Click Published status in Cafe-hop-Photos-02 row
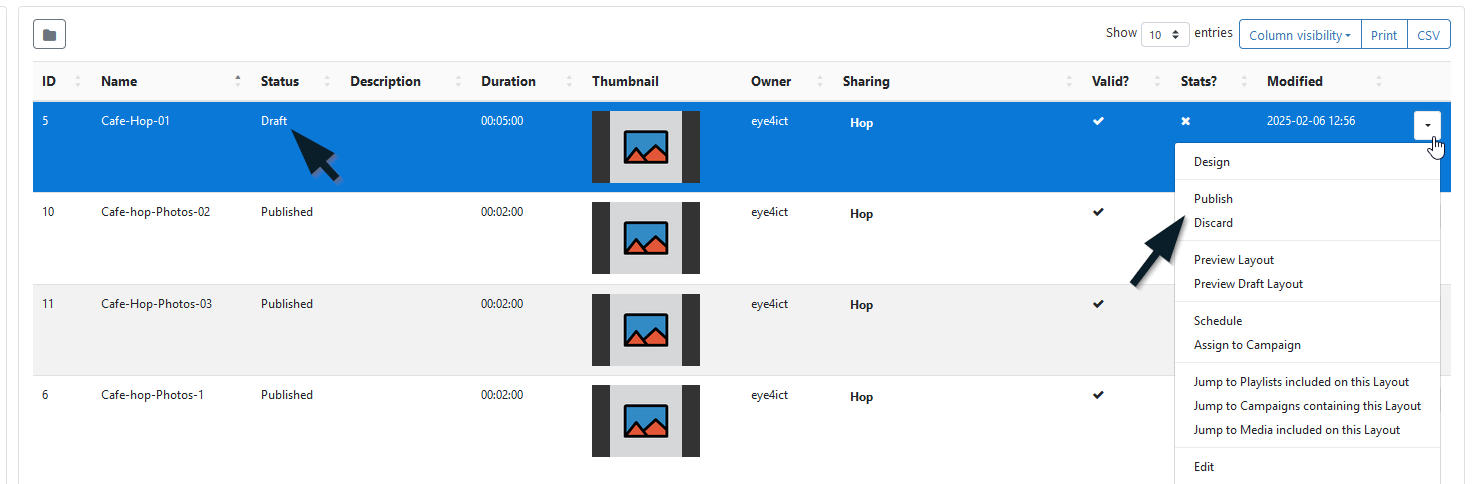The image size is (1479, 484). point(287,212)
